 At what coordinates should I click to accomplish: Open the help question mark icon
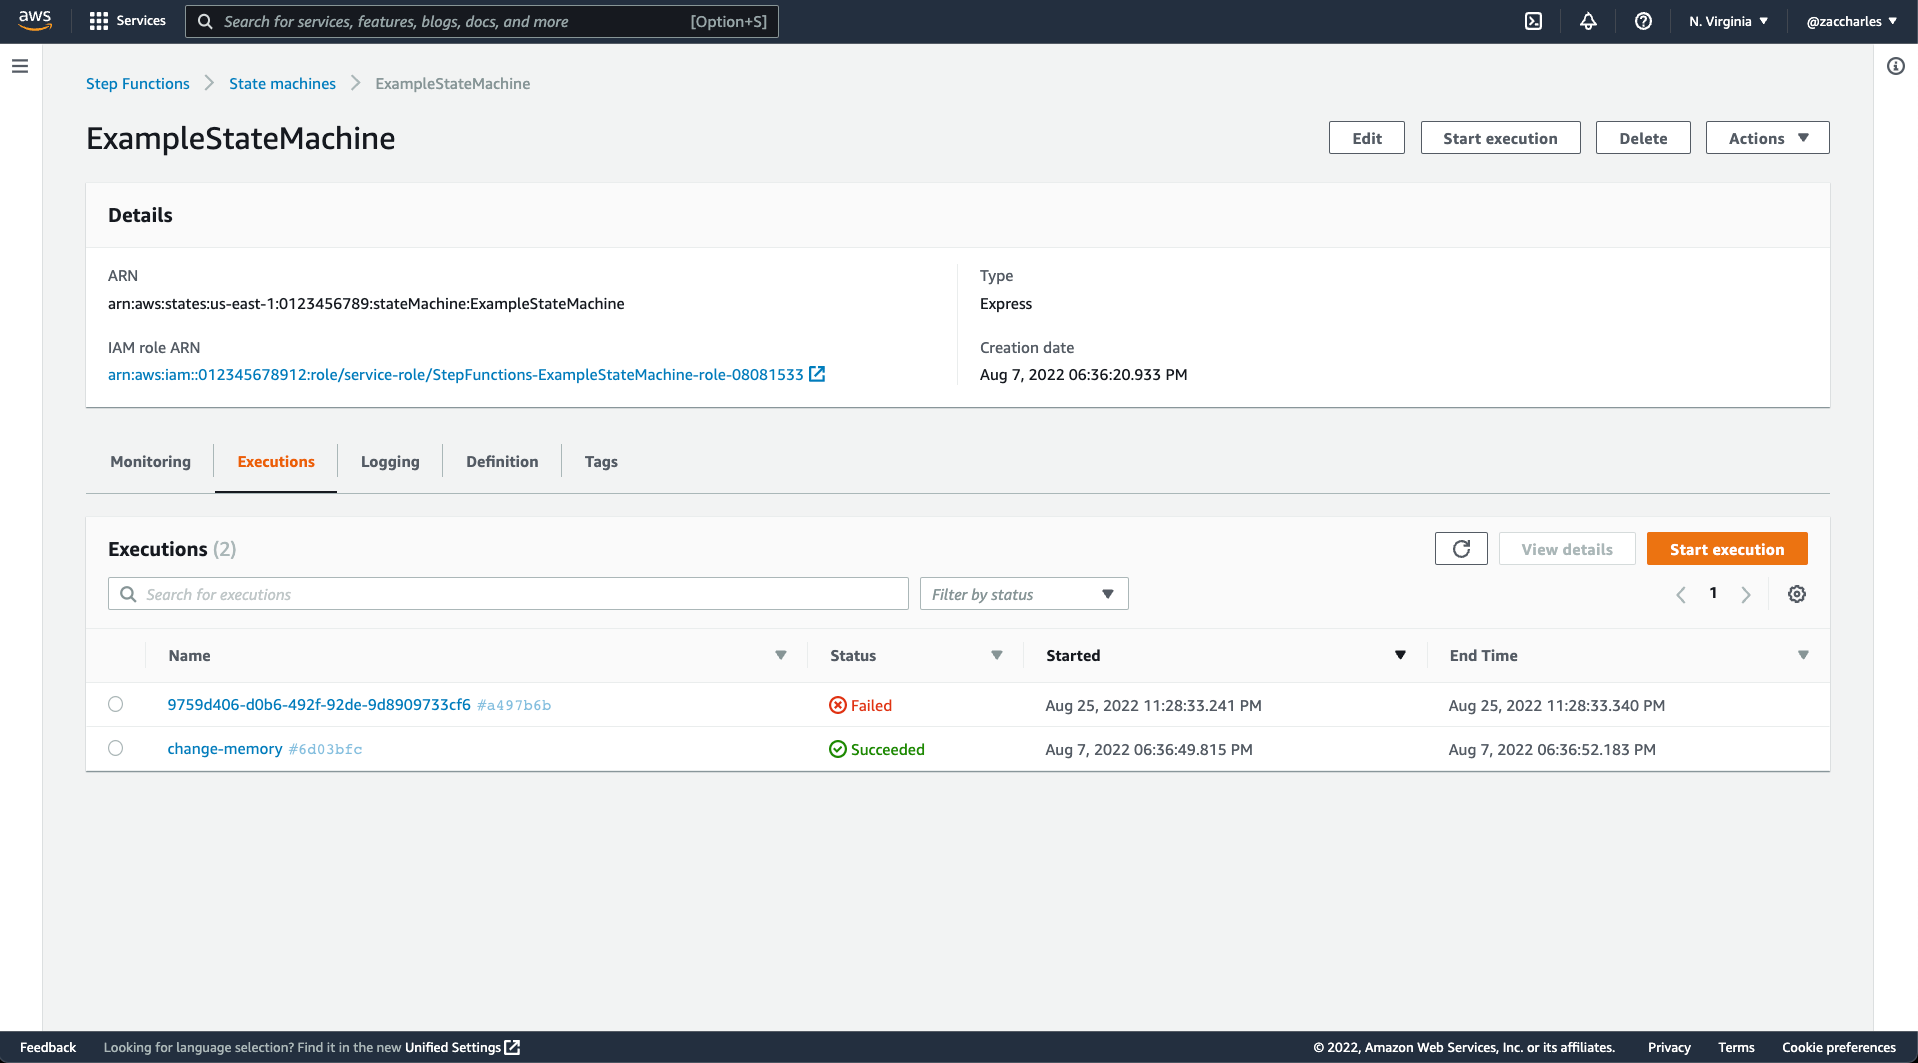click(x=1643, y=21)
